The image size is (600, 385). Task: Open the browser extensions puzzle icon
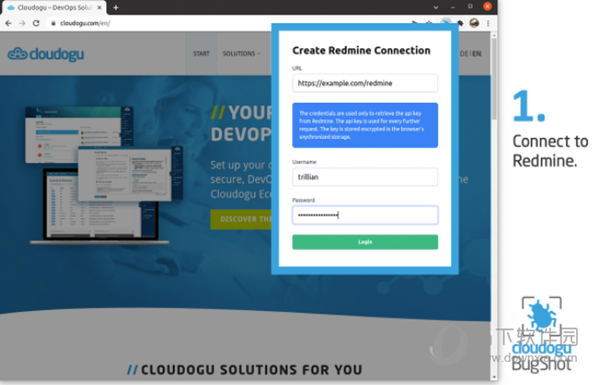point(460,23)
